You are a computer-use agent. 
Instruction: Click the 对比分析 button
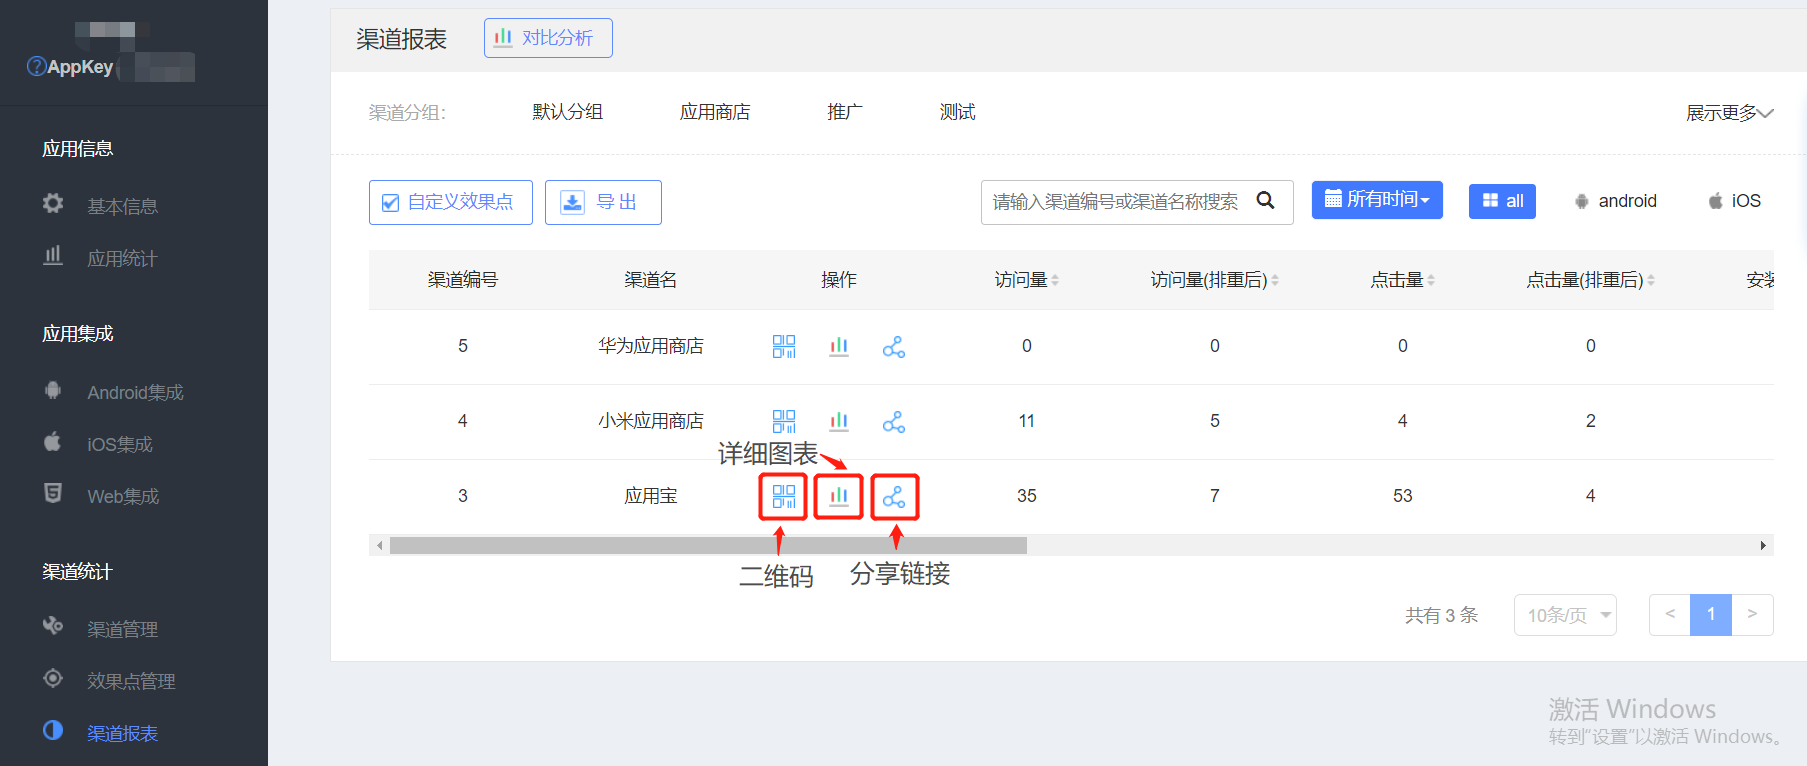coord(548,38)
